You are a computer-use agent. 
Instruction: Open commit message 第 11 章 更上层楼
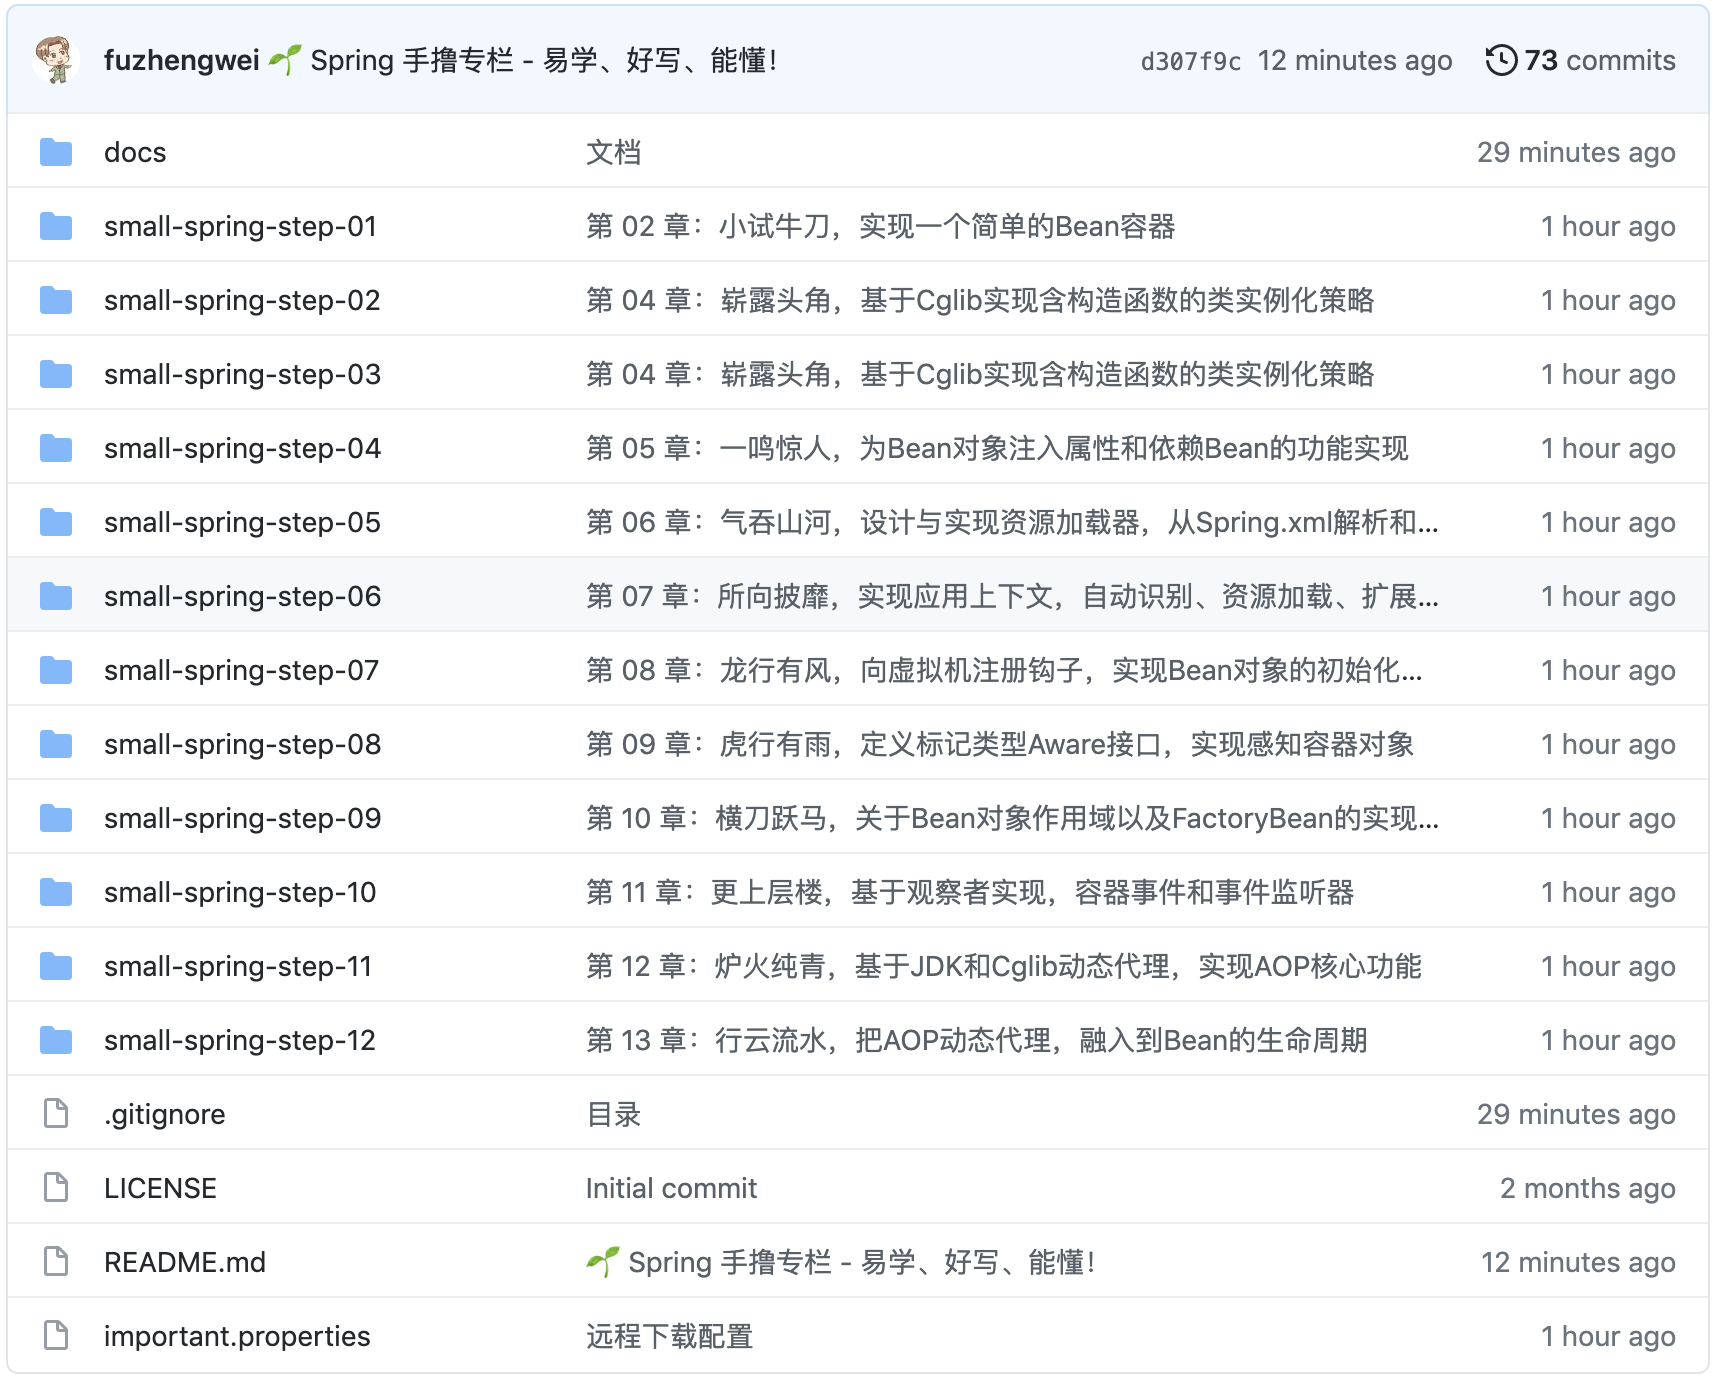pyautogui.click(x=970, y=892)
